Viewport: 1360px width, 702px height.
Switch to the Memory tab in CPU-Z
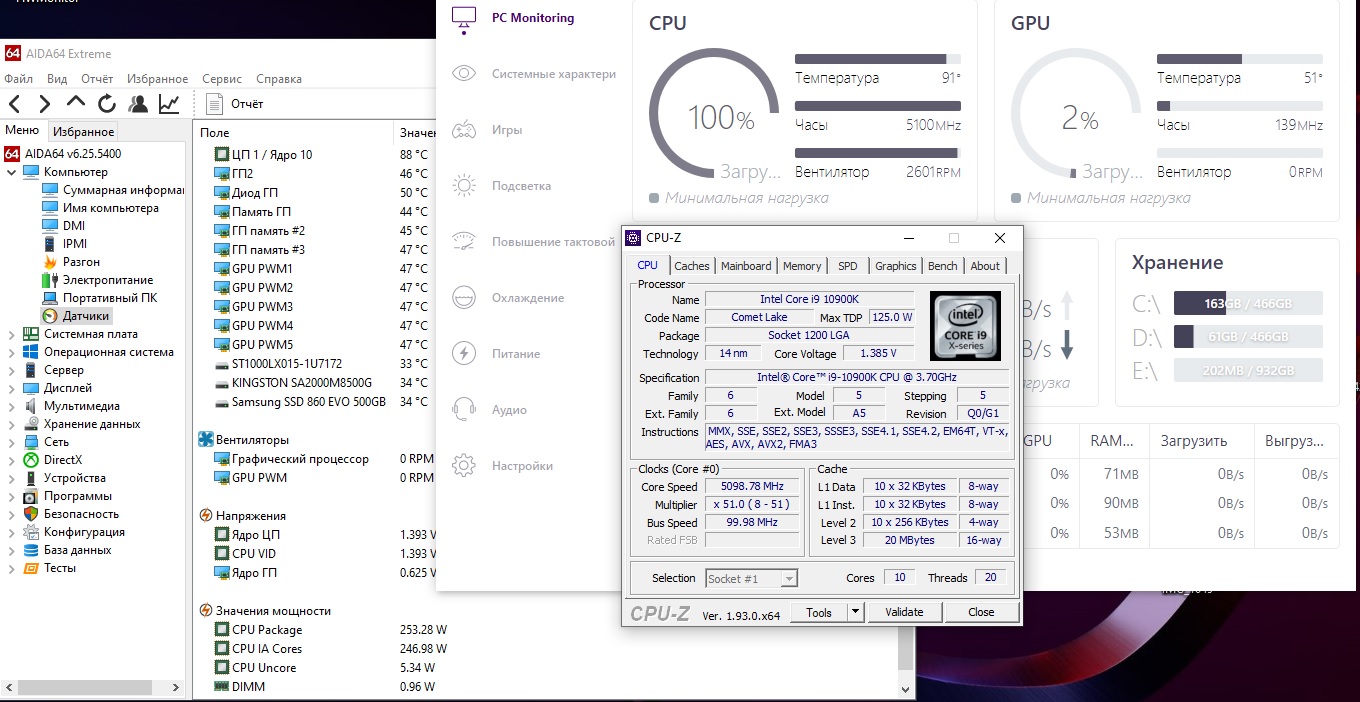[802, 266]
